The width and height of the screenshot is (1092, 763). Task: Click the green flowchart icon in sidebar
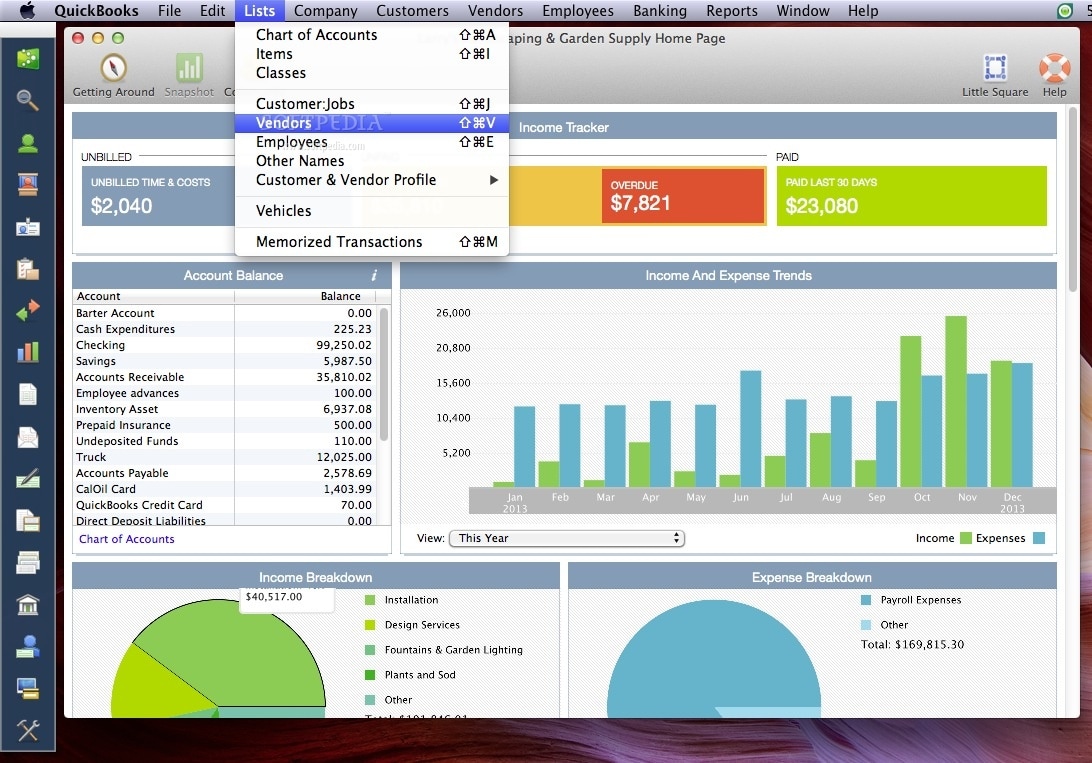pyautogui.click(x=28, y=59)
